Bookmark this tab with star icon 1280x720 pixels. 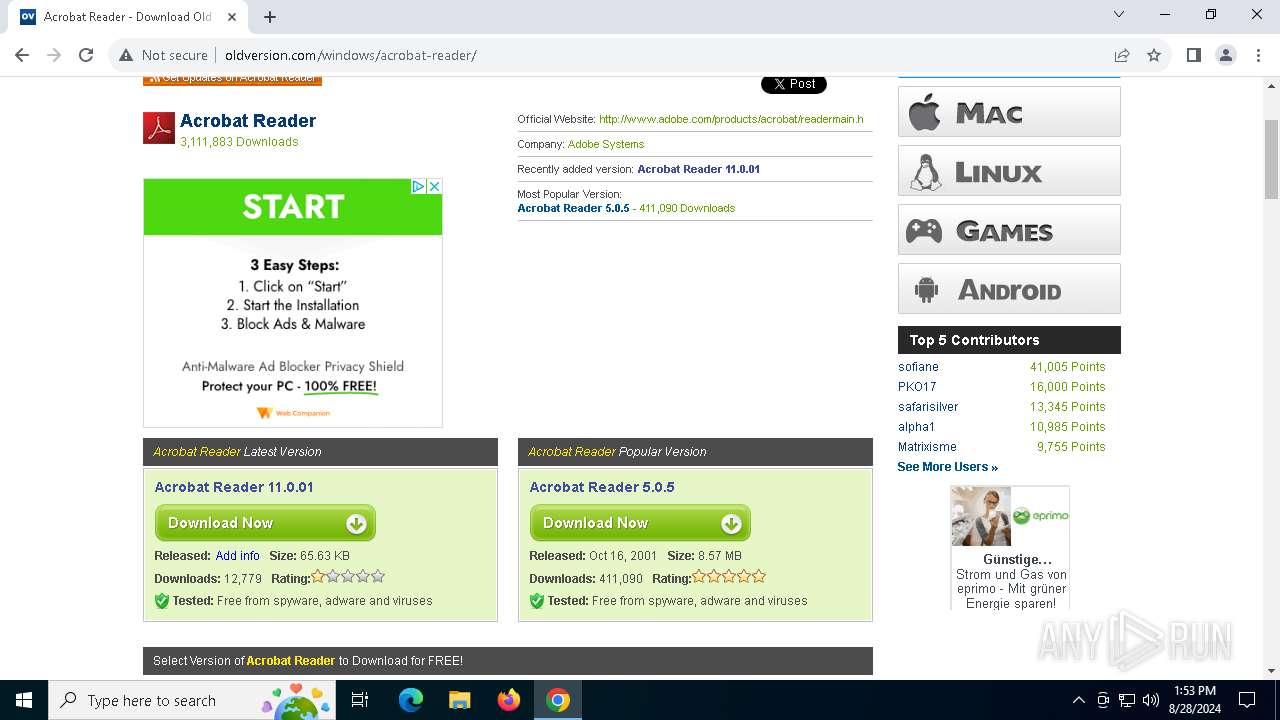pos(1154,55)
